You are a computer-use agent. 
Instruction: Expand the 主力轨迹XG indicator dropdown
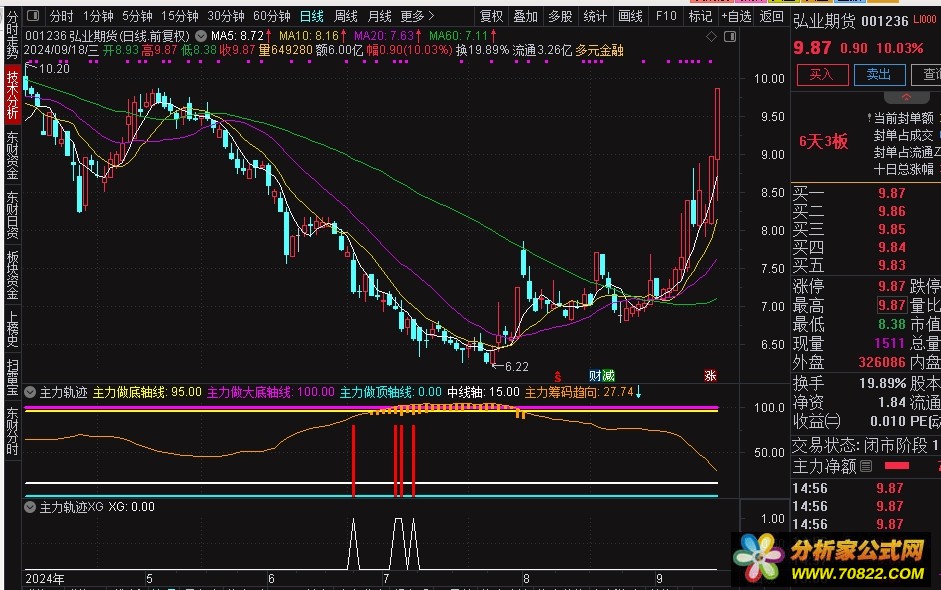(x=30, y=507)
